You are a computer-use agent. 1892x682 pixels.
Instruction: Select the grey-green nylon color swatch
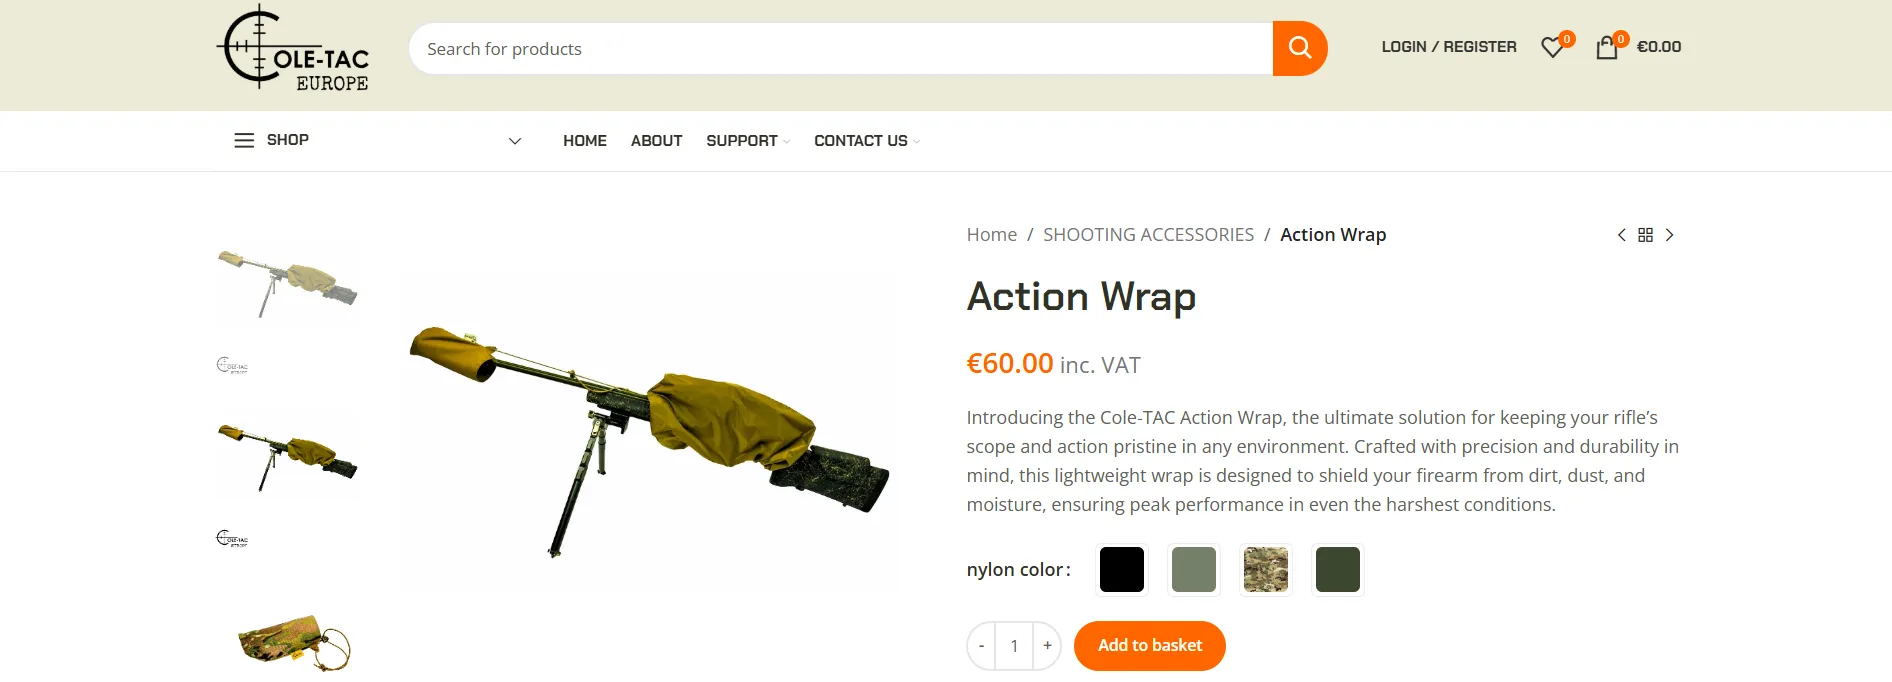(1194, 570)
